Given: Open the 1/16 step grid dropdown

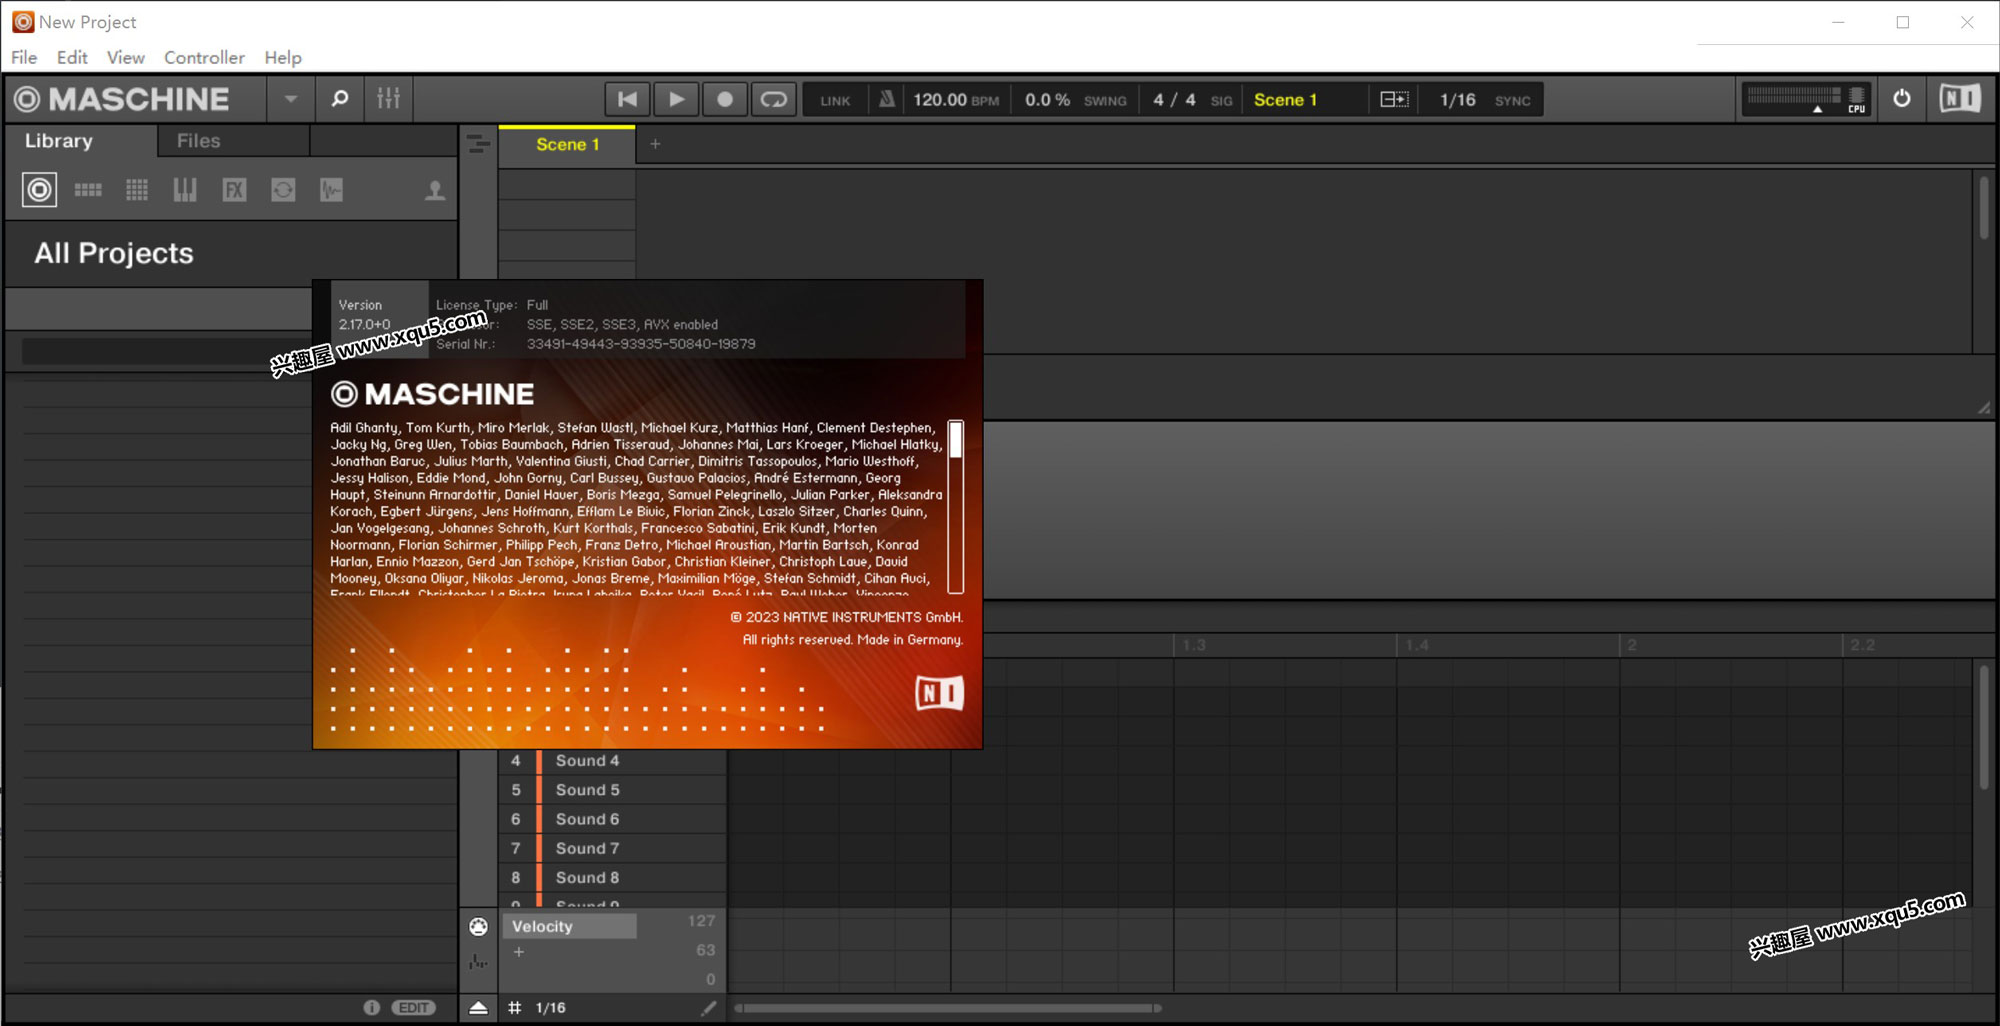Looking at the screenshot, I should point(550,1007).
